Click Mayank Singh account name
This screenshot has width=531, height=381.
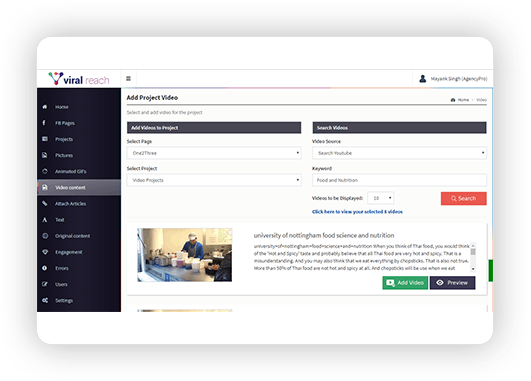[x=459, y=79]
